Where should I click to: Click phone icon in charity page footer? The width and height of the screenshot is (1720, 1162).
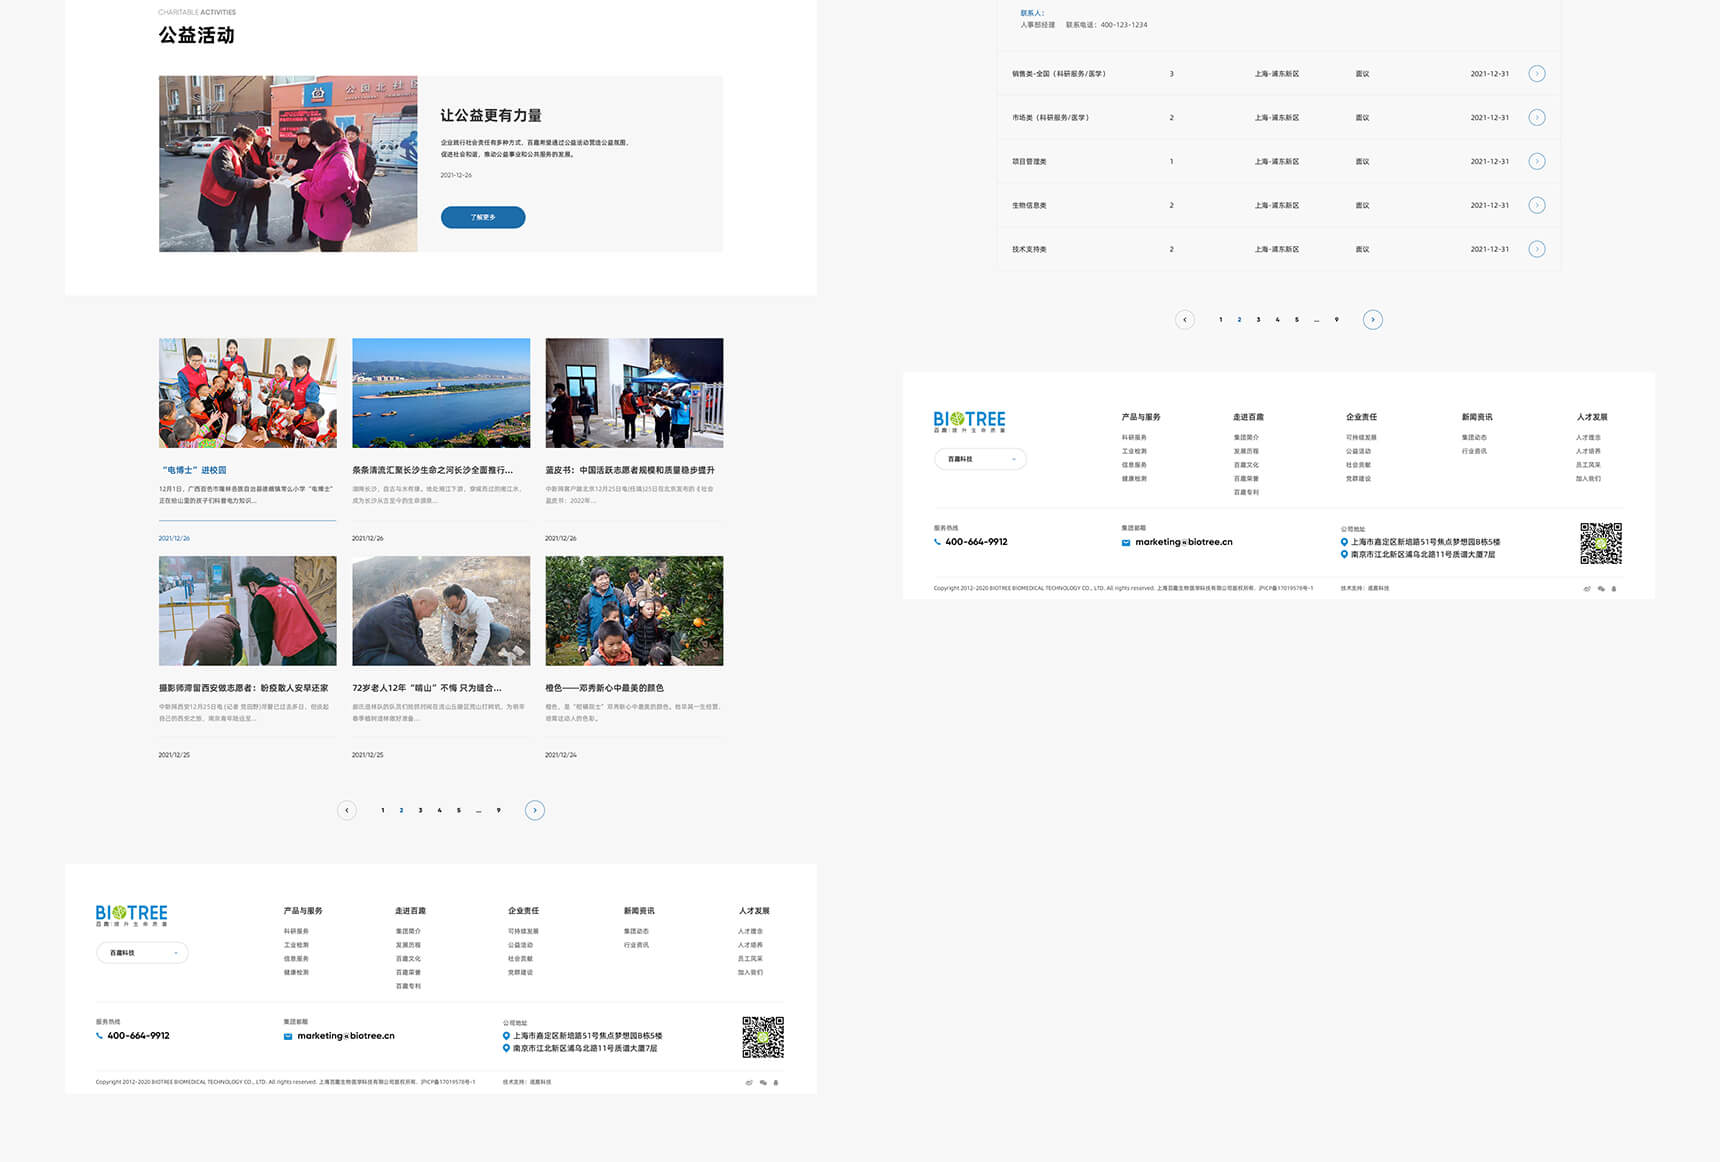click(x=99, y=1036)
